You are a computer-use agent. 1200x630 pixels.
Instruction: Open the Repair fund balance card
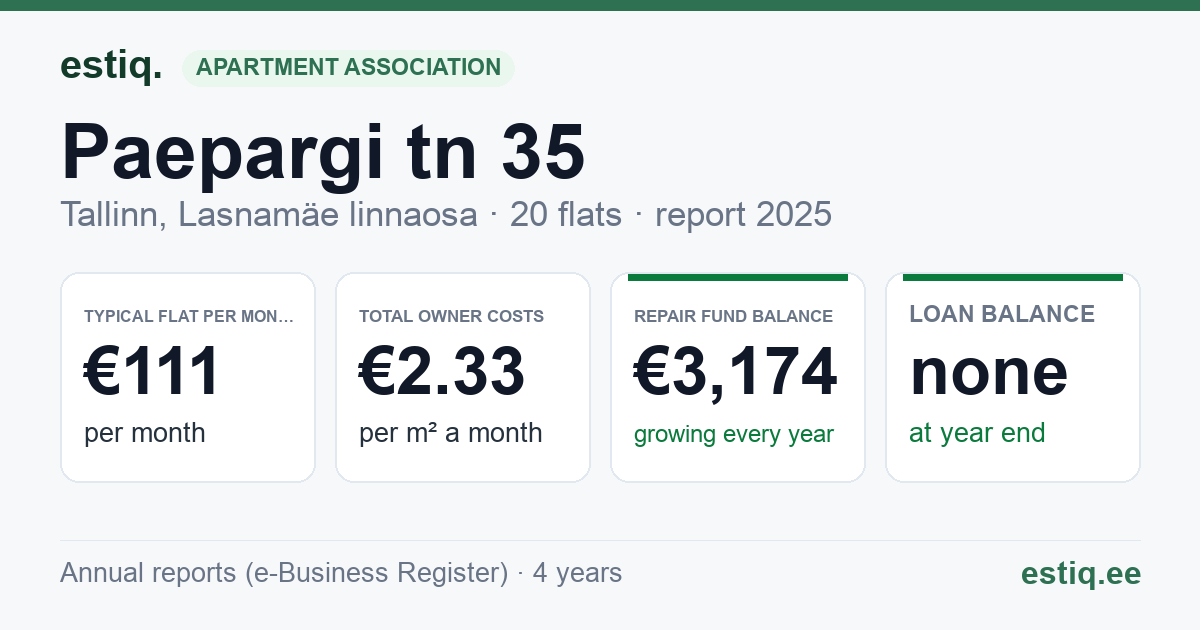738,377
